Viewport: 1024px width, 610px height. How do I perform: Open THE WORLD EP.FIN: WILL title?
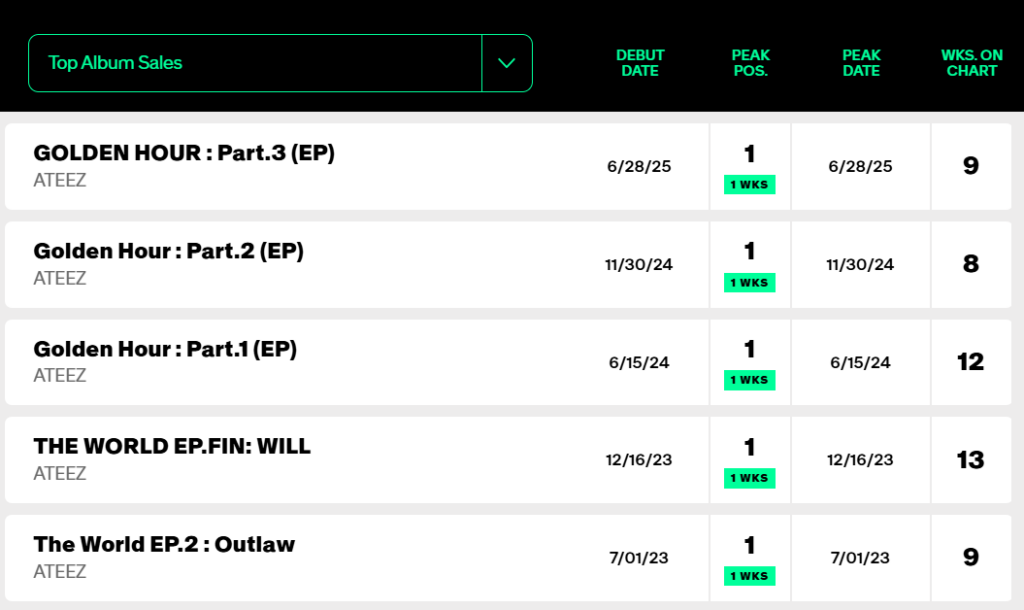tap(172, 447)
